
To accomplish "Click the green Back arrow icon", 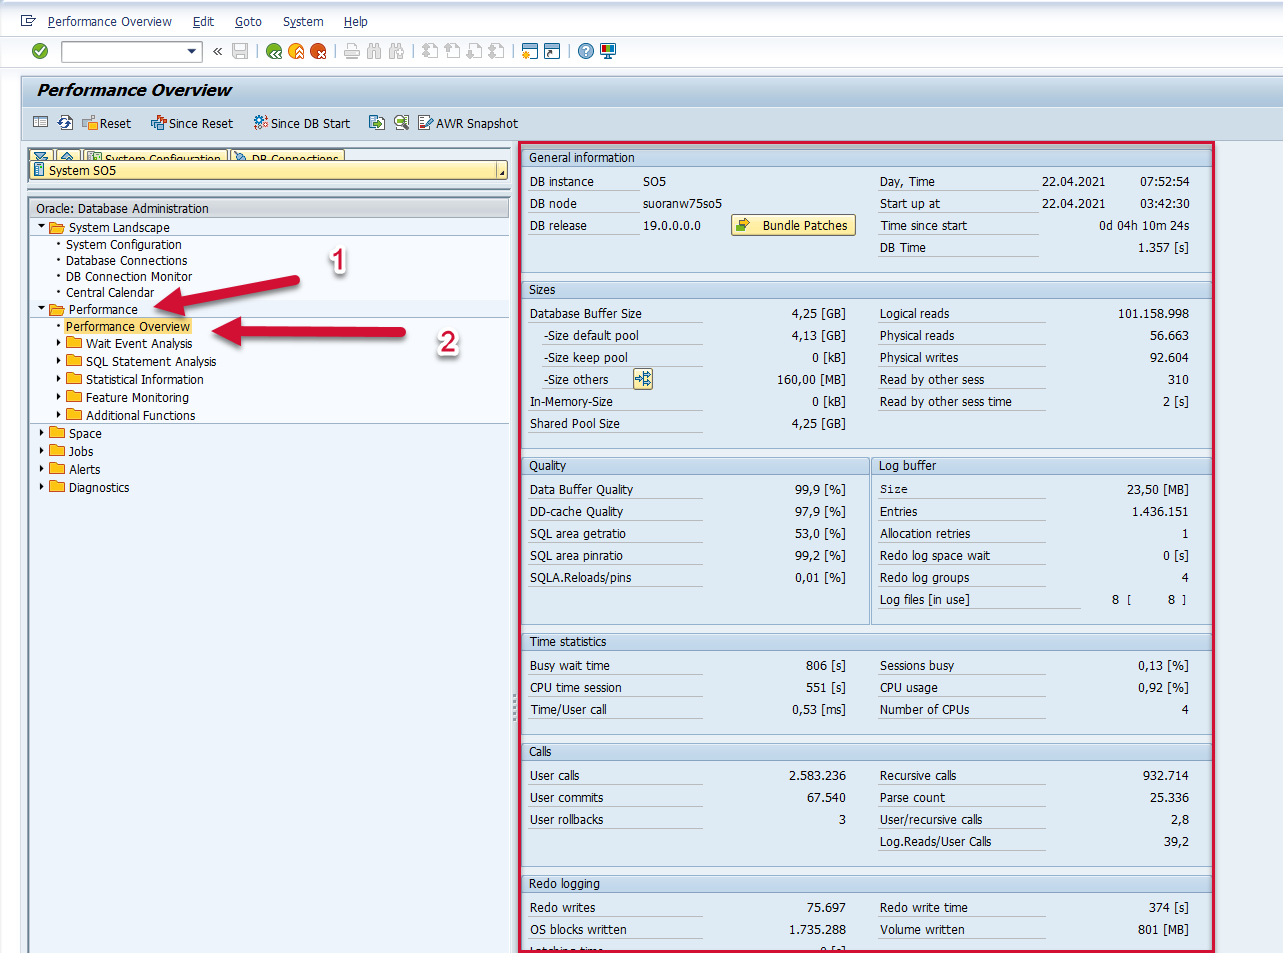I will (x=274, y=51).
